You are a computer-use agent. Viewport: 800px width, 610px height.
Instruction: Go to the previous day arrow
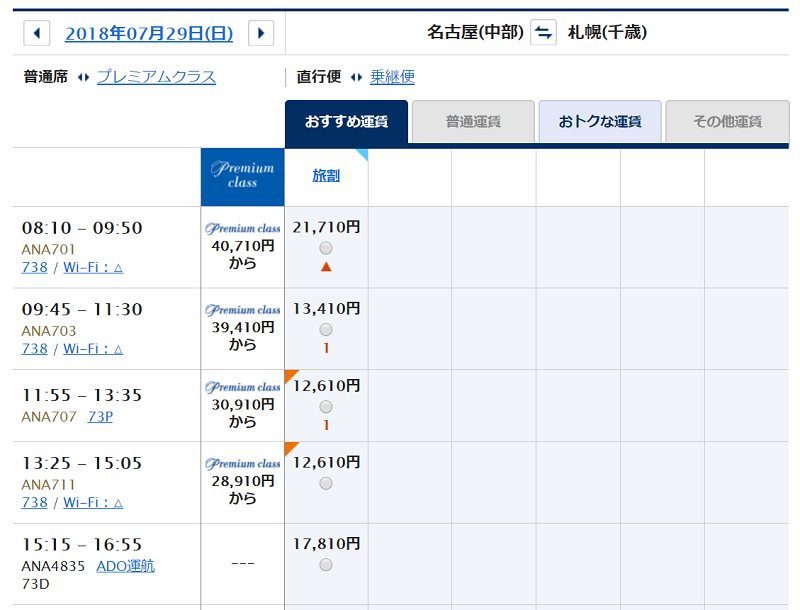coord(37,33)
